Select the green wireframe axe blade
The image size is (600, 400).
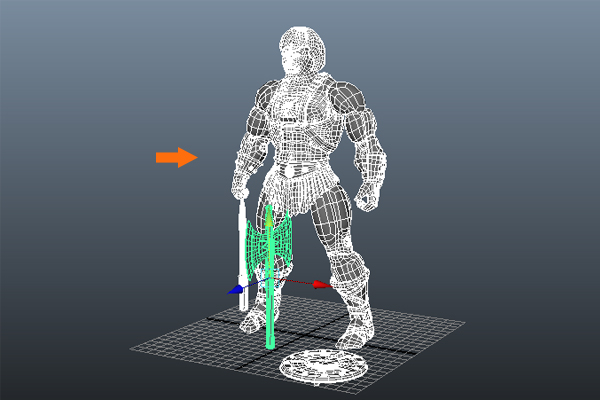[268, 245]
